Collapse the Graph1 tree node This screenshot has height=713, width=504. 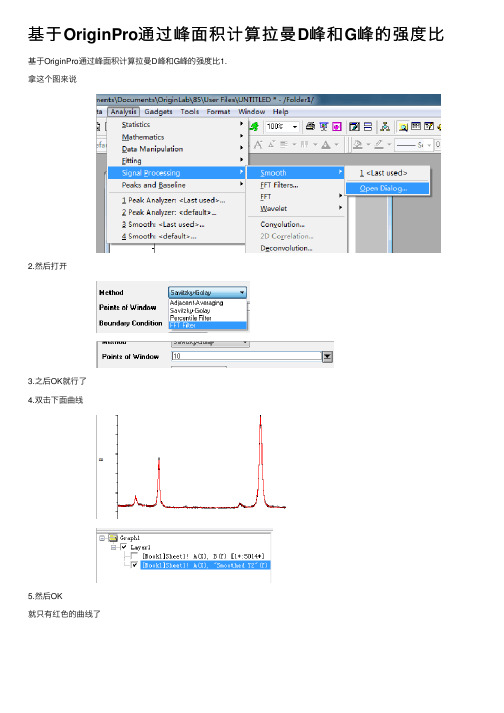pos(102,538)
